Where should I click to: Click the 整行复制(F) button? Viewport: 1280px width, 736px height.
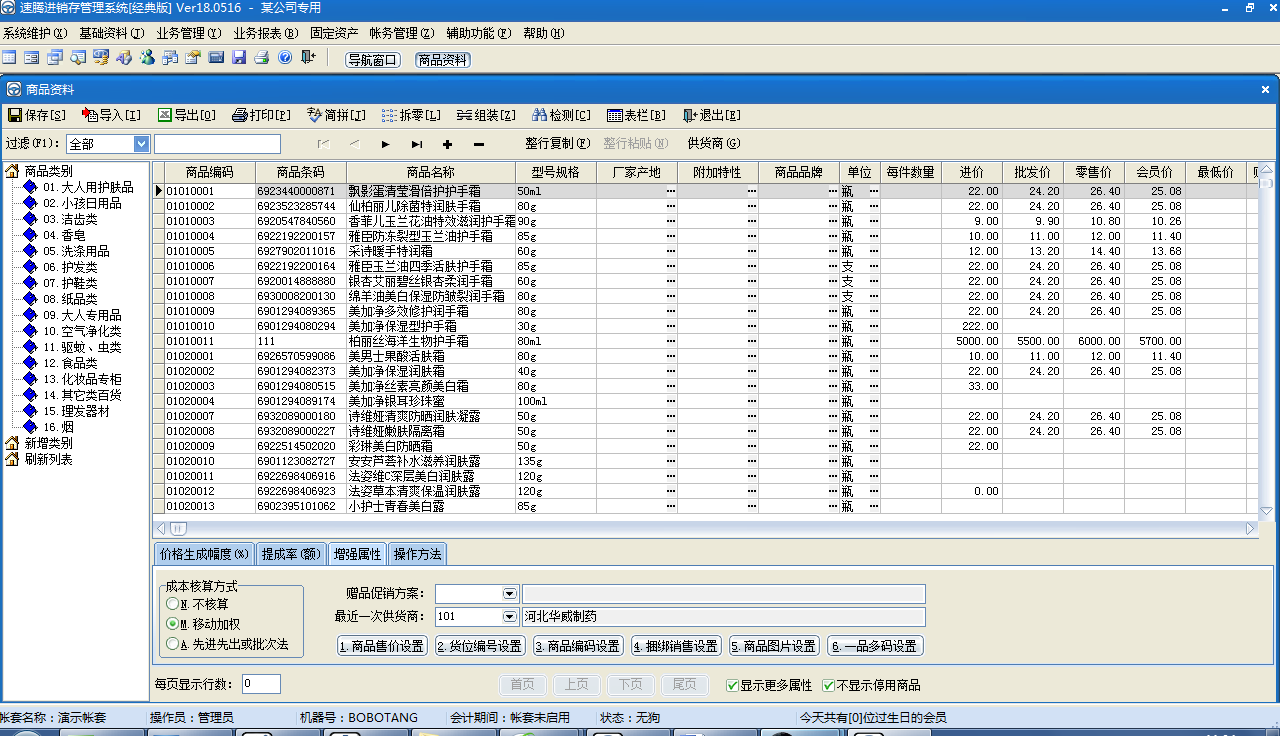coord(557,144)
